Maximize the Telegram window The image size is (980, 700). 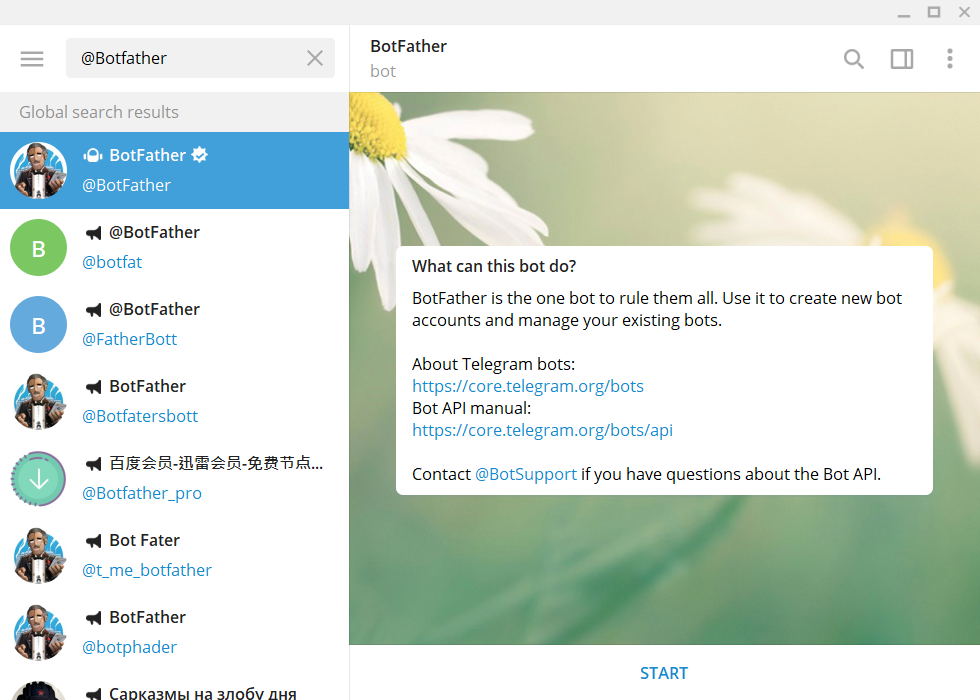tap(934, 12)
